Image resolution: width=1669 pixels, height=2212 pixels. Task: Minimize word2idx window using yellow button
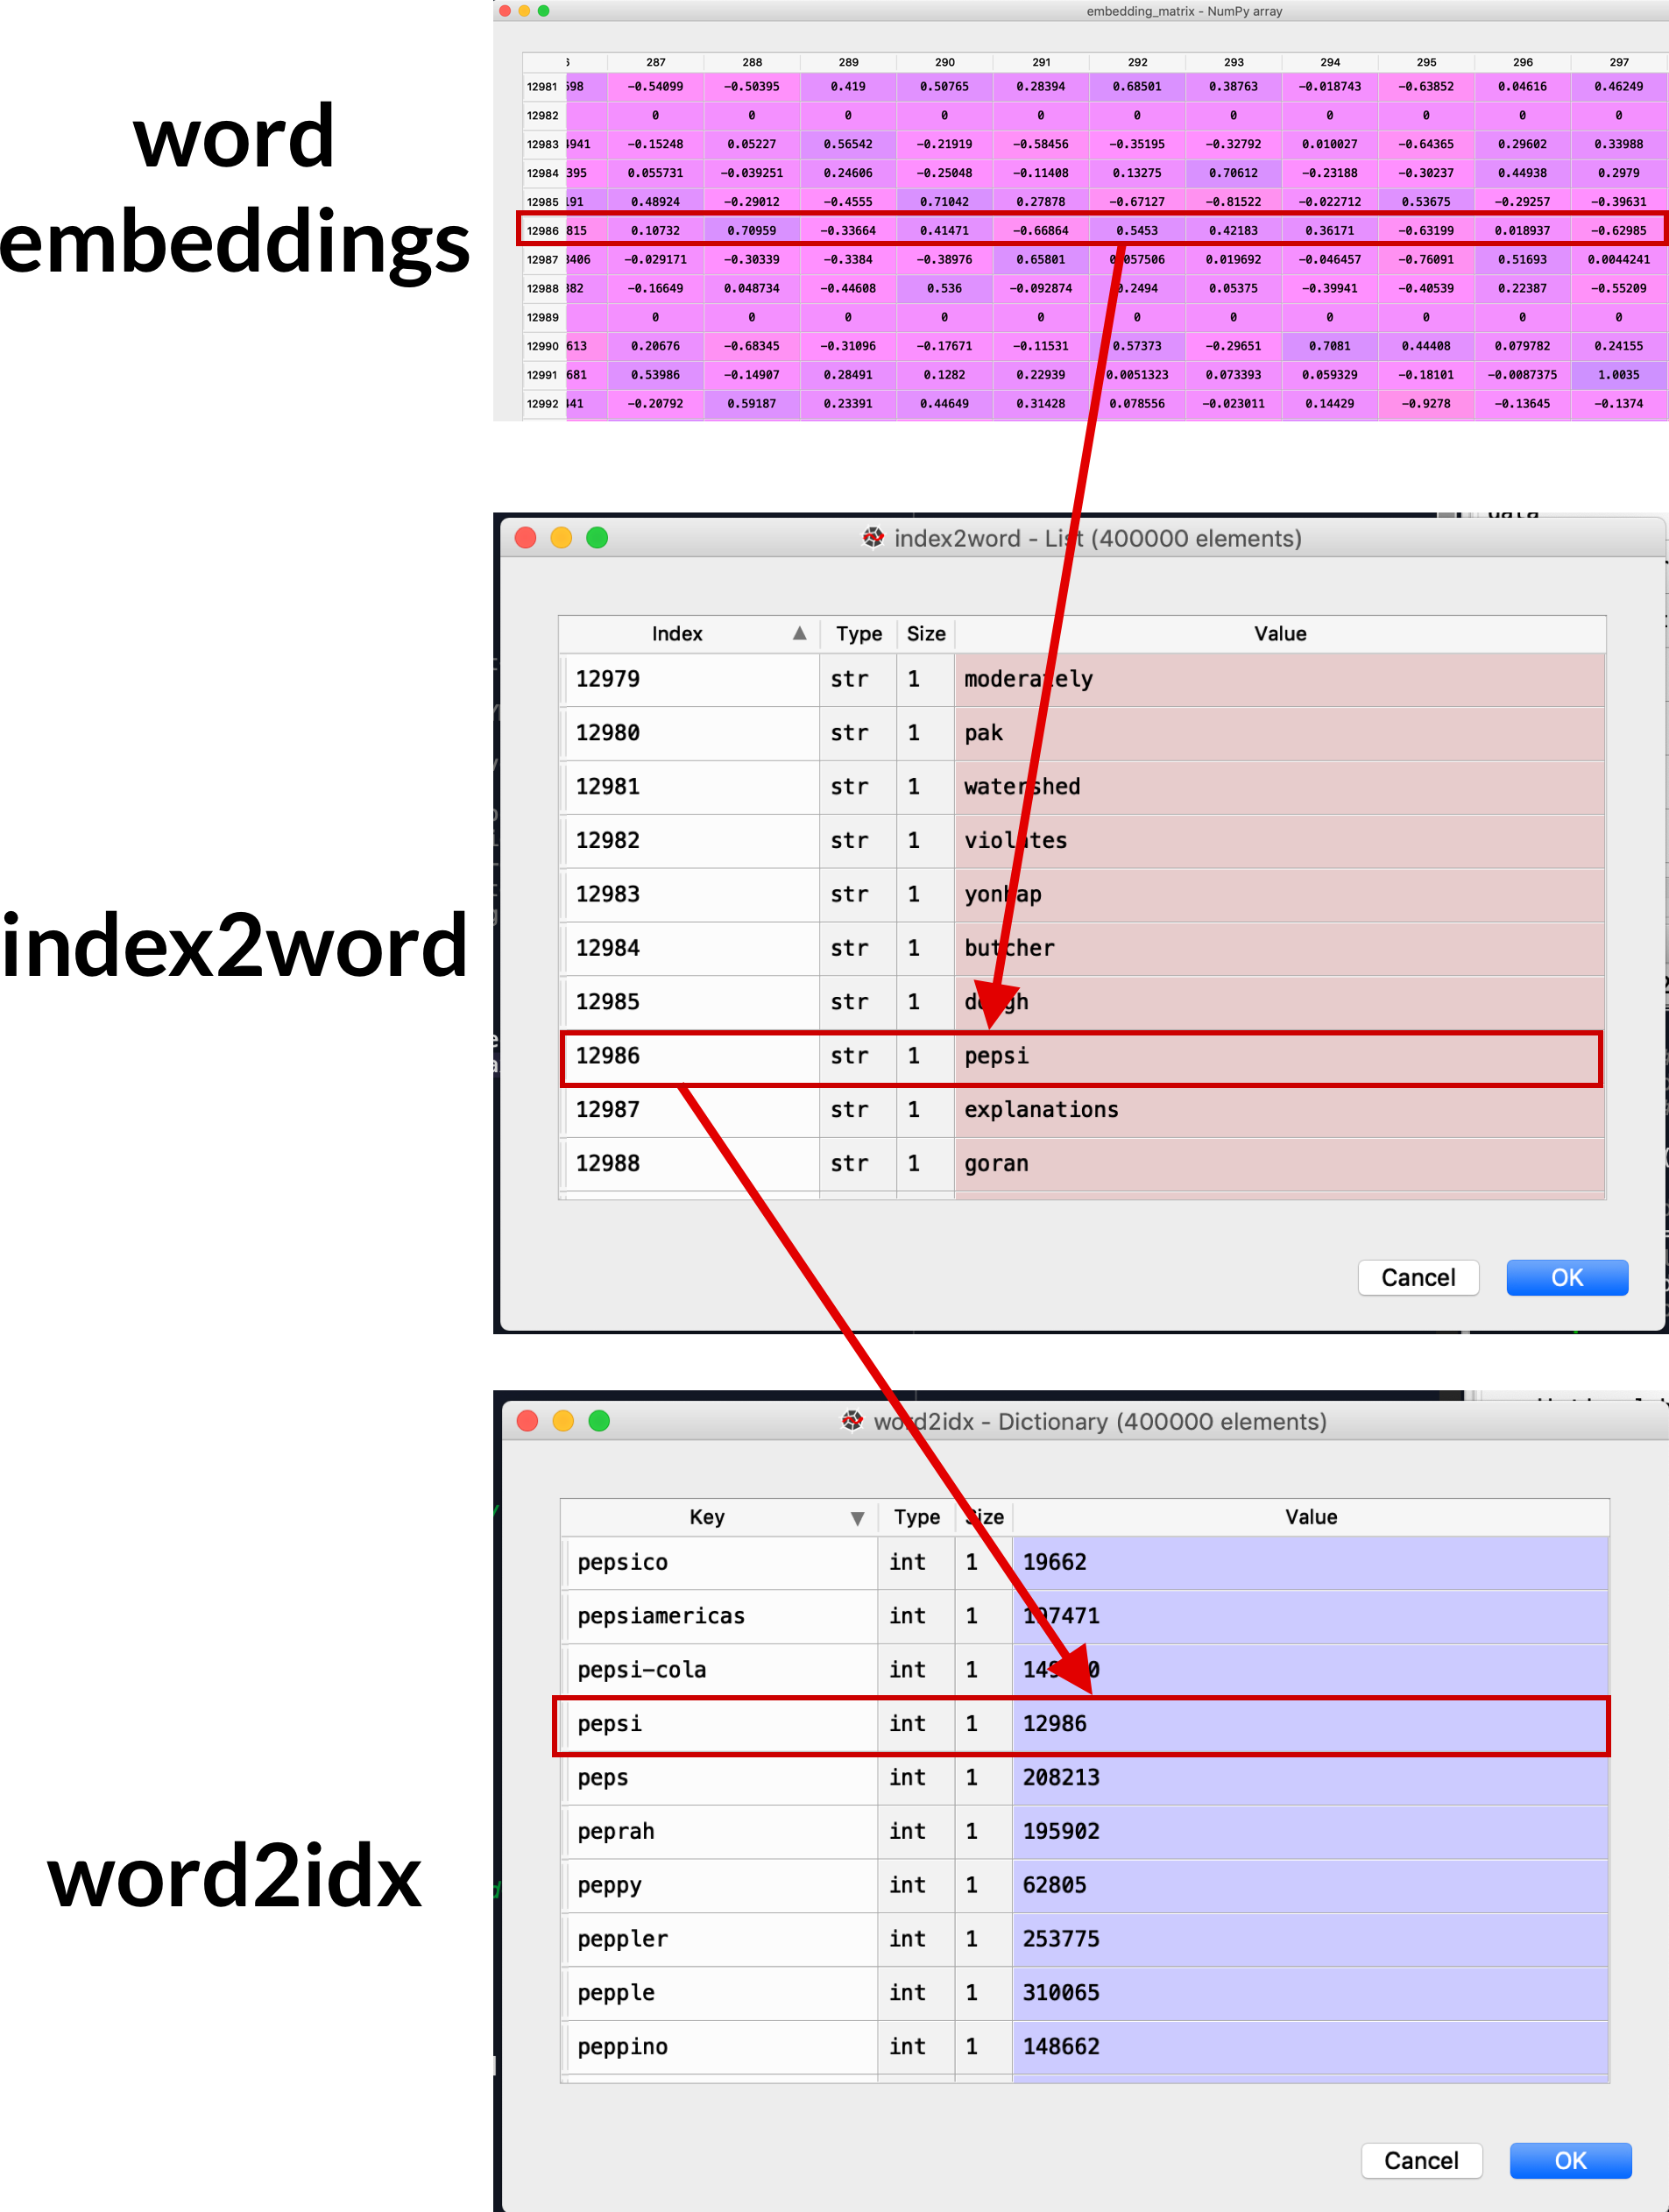563,1421
